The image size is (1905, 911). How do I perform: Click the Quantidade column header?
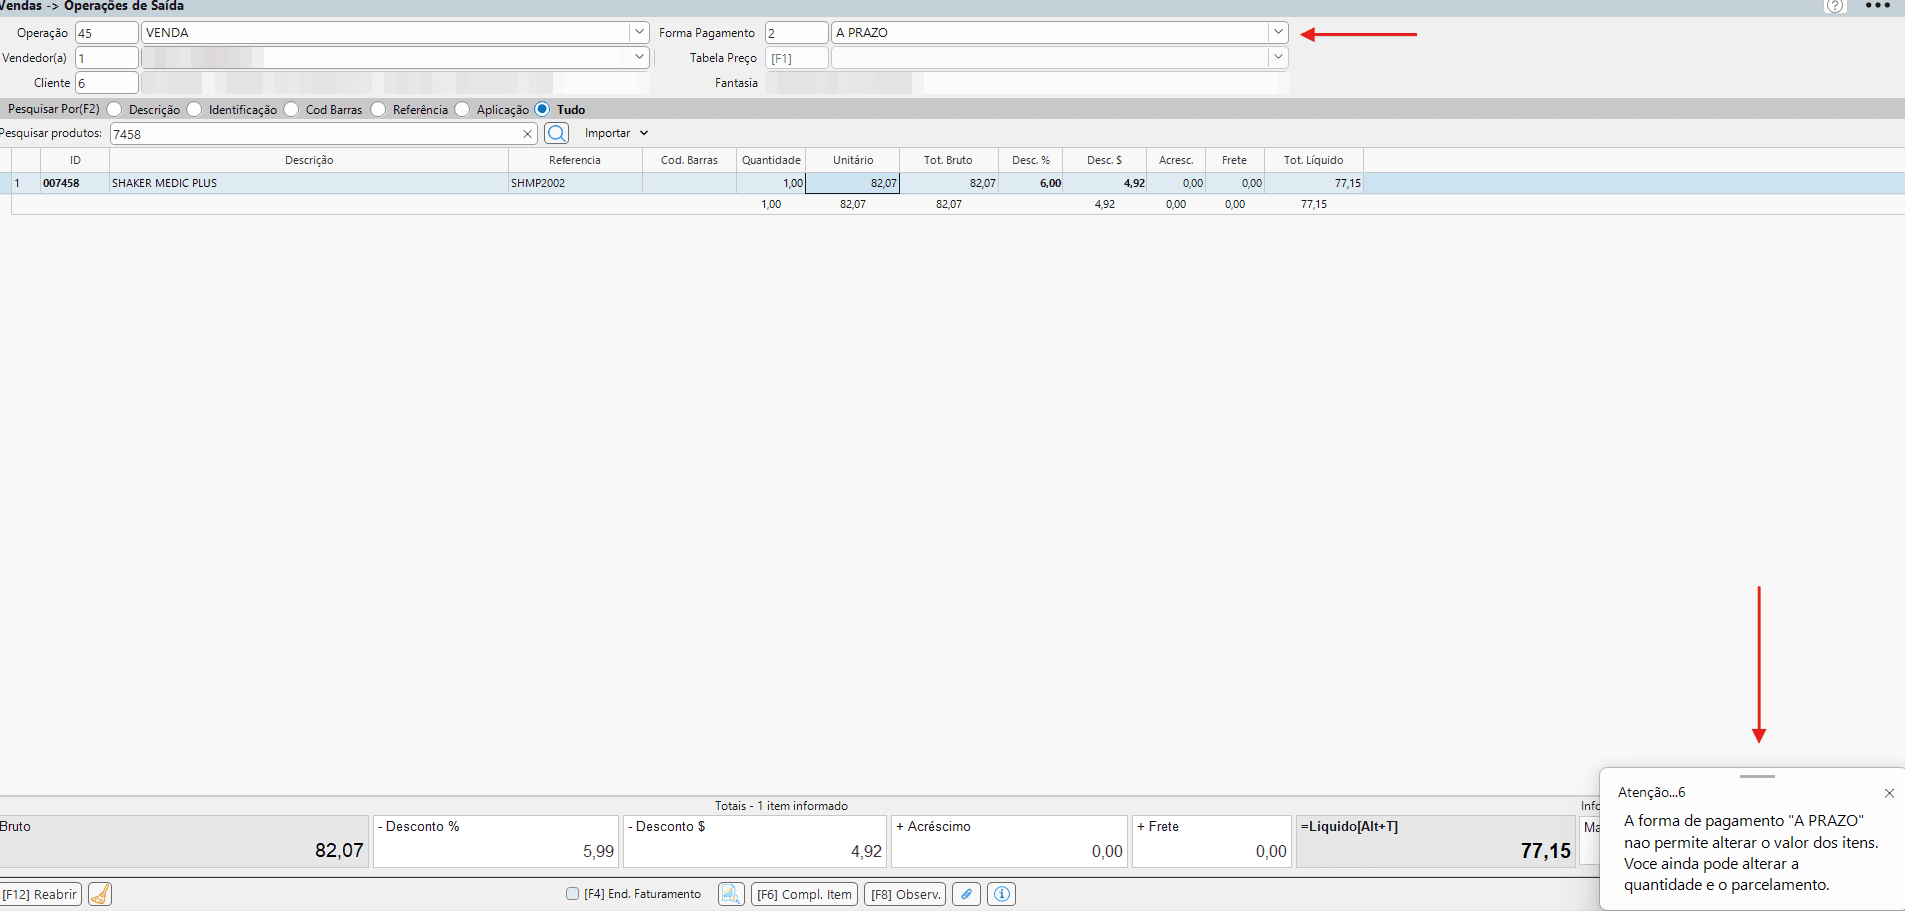pyautogui.click(x=771, y=160)
